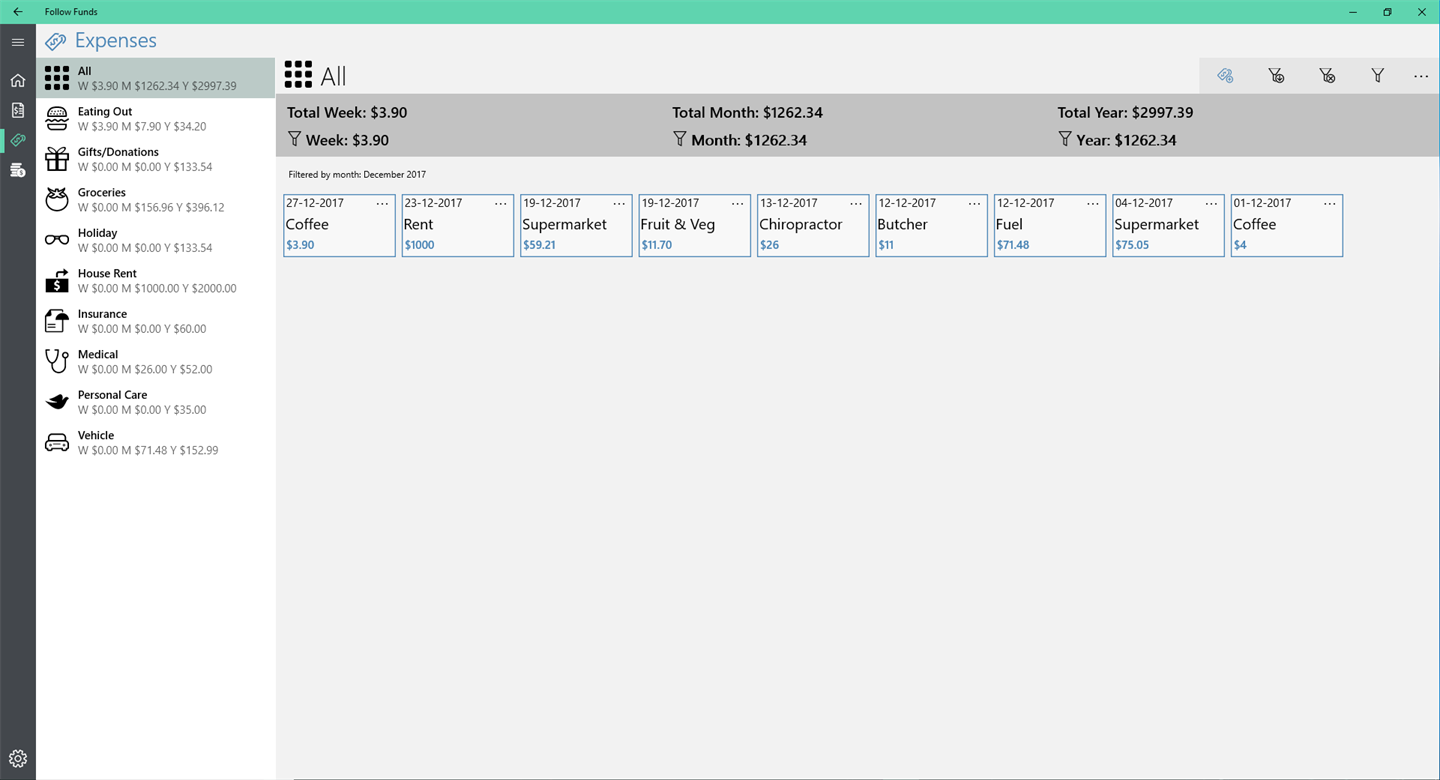Open the hamburger navigation menu

coord(18,42)
